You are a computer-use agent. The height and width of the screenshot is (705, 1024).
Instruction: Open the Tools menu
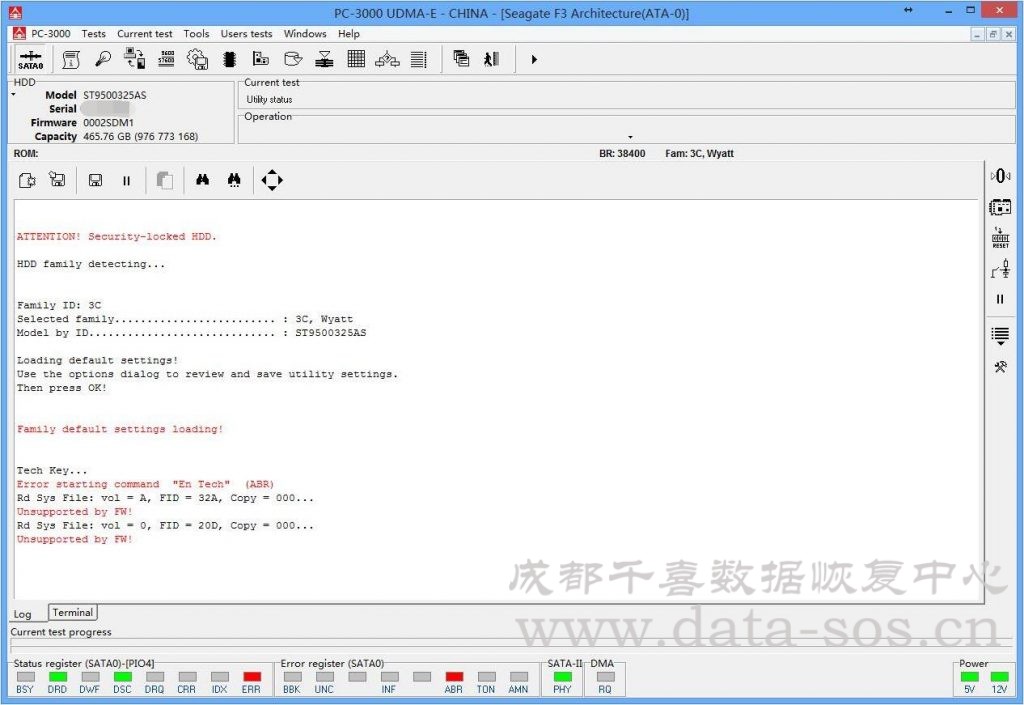tap(196, 33)
